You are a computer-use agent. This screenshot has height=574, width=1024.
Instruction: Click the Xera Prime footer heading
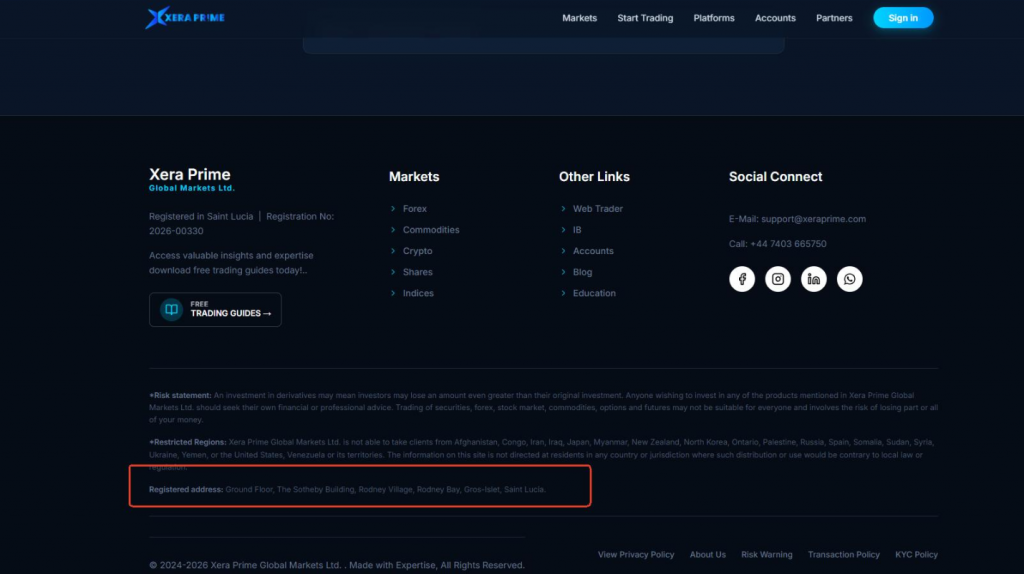coord(189,174)
